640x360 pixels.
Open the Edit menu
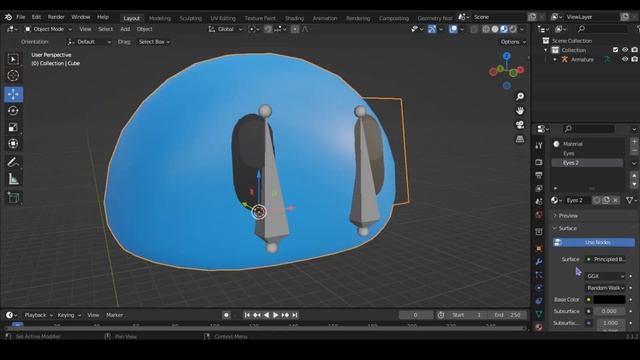click(36, 17)
